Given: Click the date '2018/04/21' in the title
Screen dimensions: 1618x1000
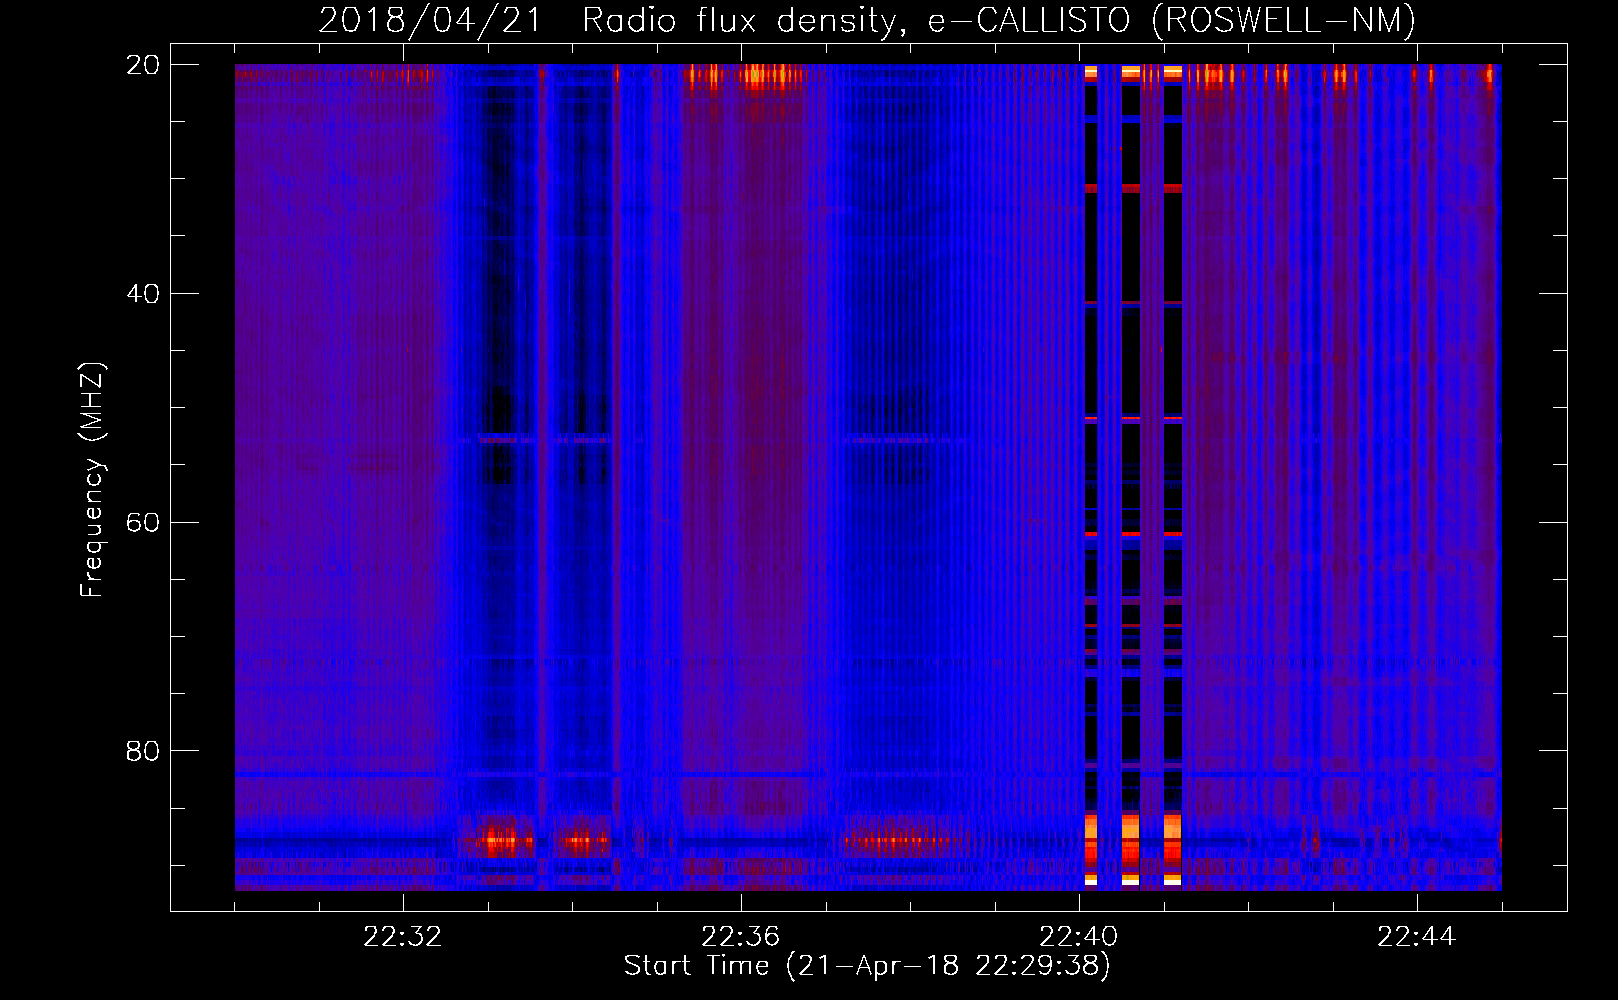Looking at the screenshot, I should 429,20.
